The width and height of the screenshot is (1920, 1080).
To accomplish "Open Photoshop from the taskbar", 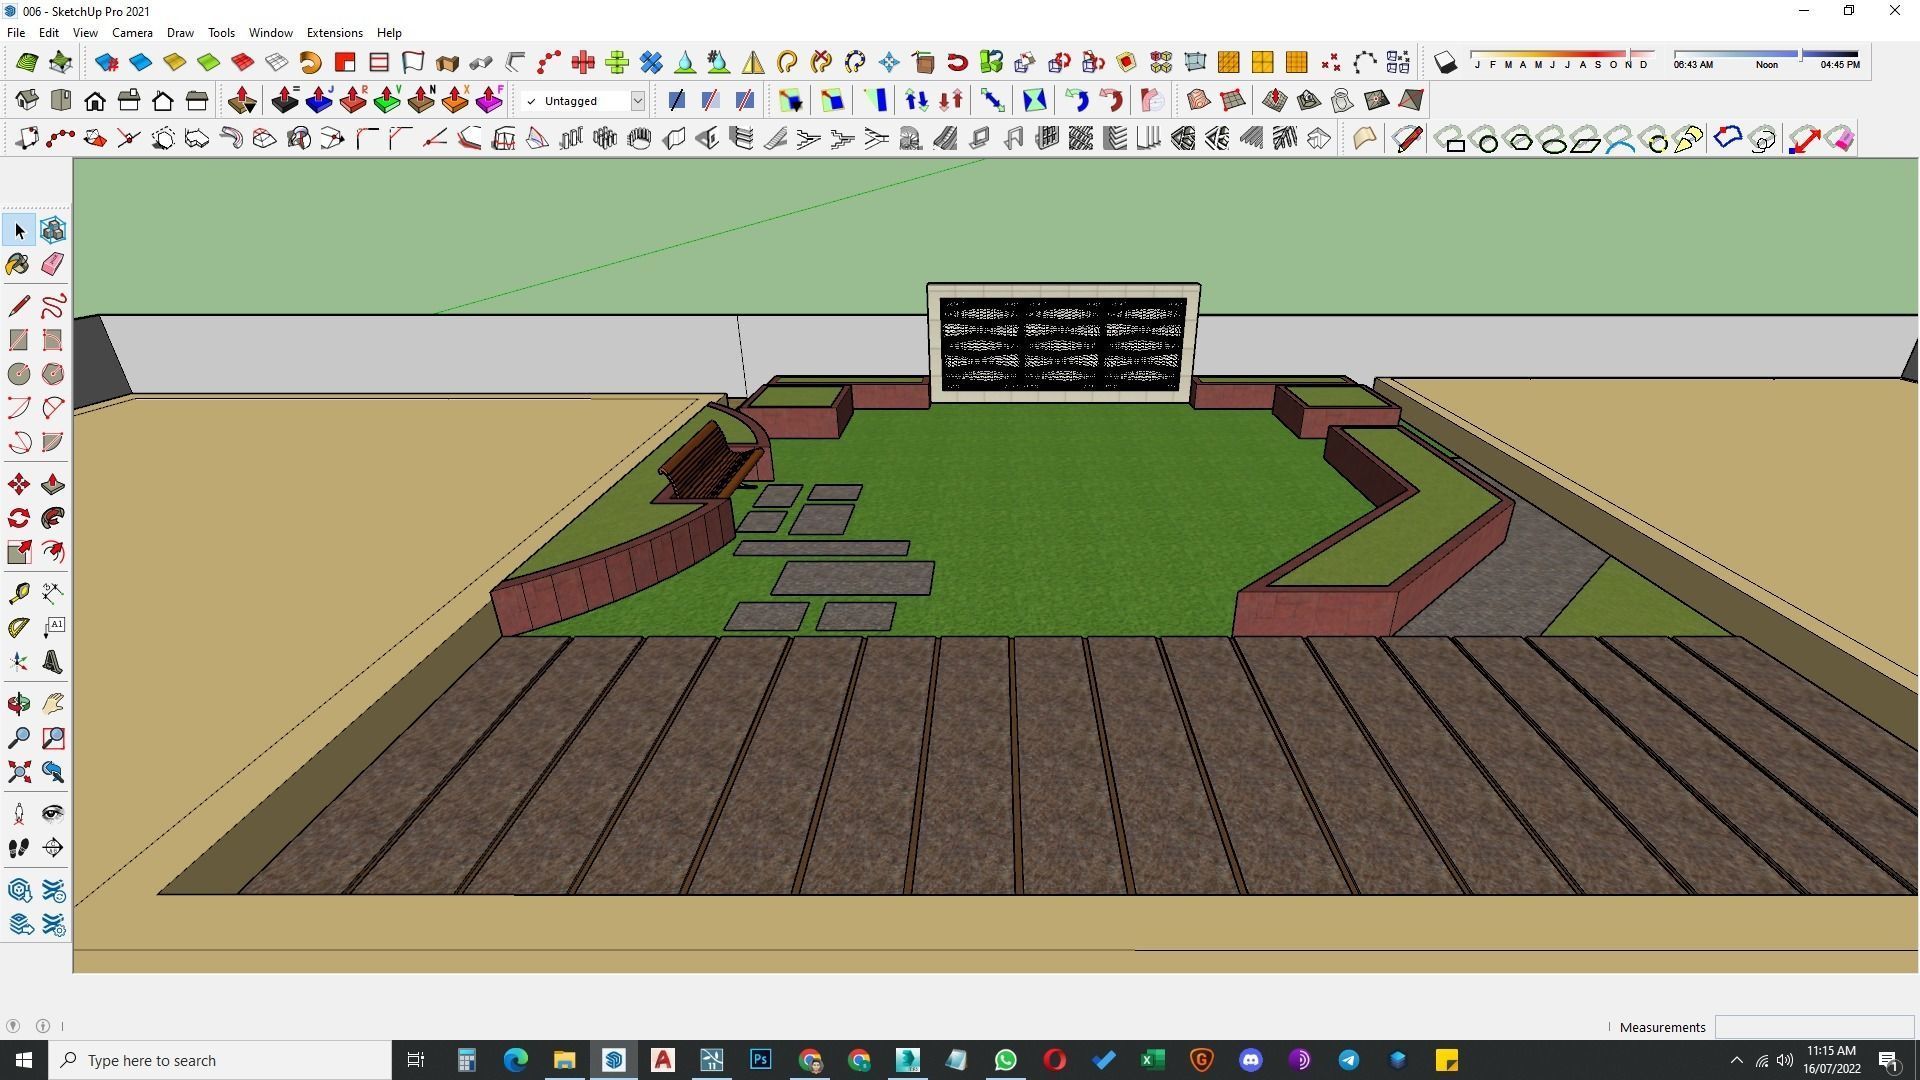I will pos(761,1060).
